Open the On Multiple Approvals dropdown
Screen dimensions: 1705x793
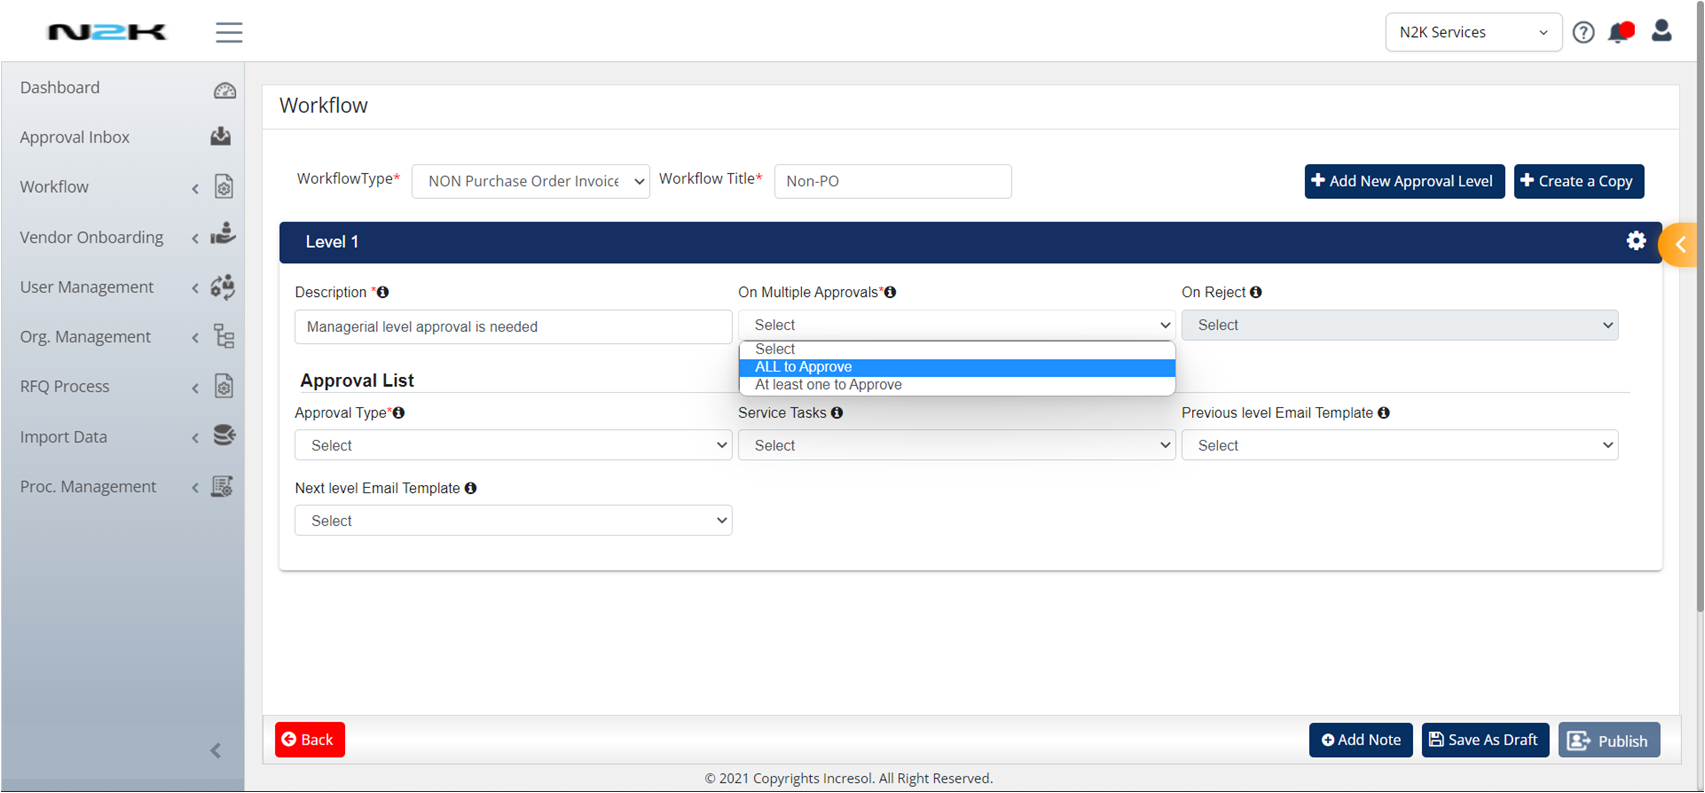(x=957, y=325)
